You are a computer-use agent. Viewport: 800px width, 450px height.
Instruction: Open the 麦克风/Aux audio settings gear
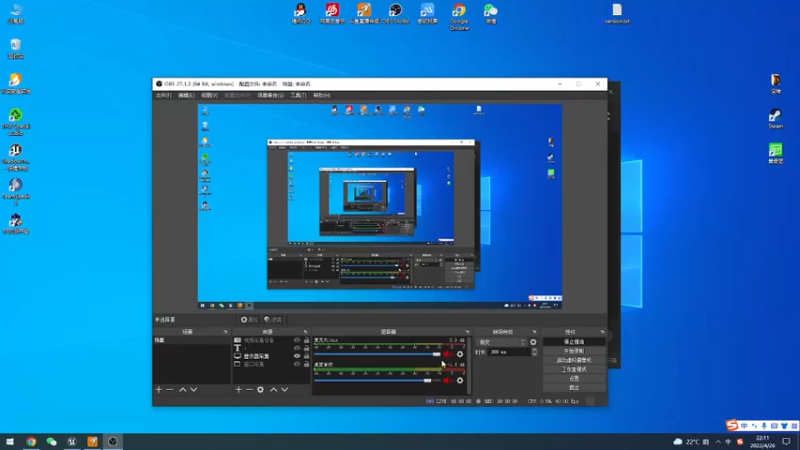coord(460,354)
